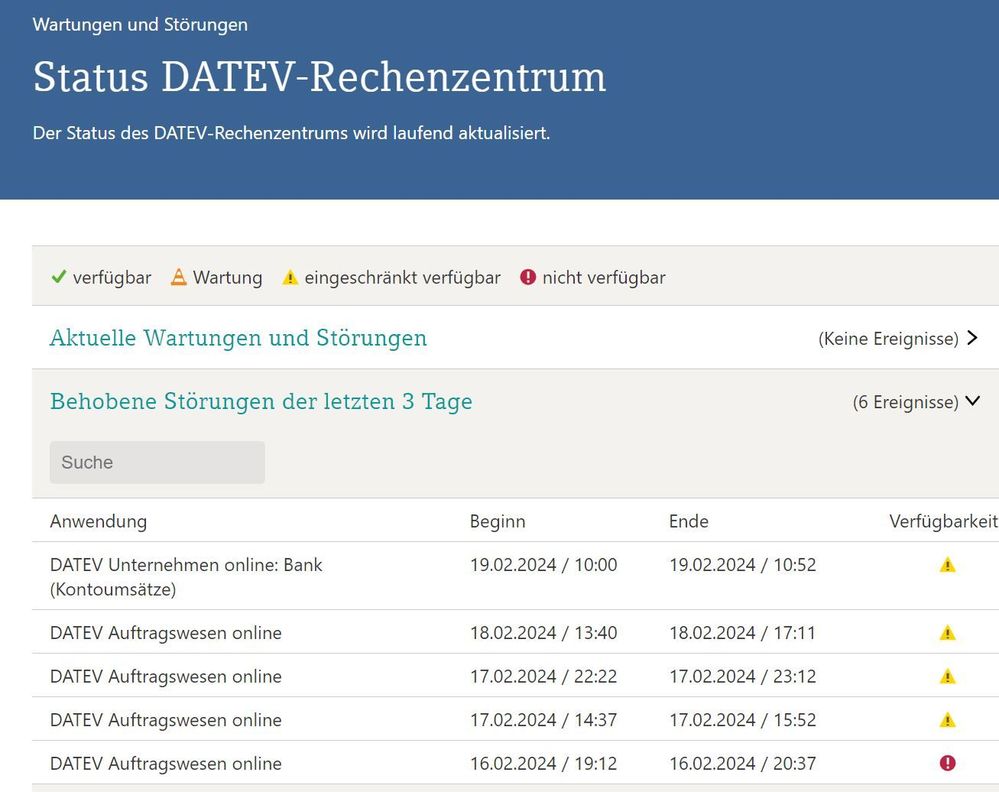Image resolution: width=999 pixels, height=792 pixels.
Task: Click begin time 17.02.2024 / 14:37
Action: (543, 720)
